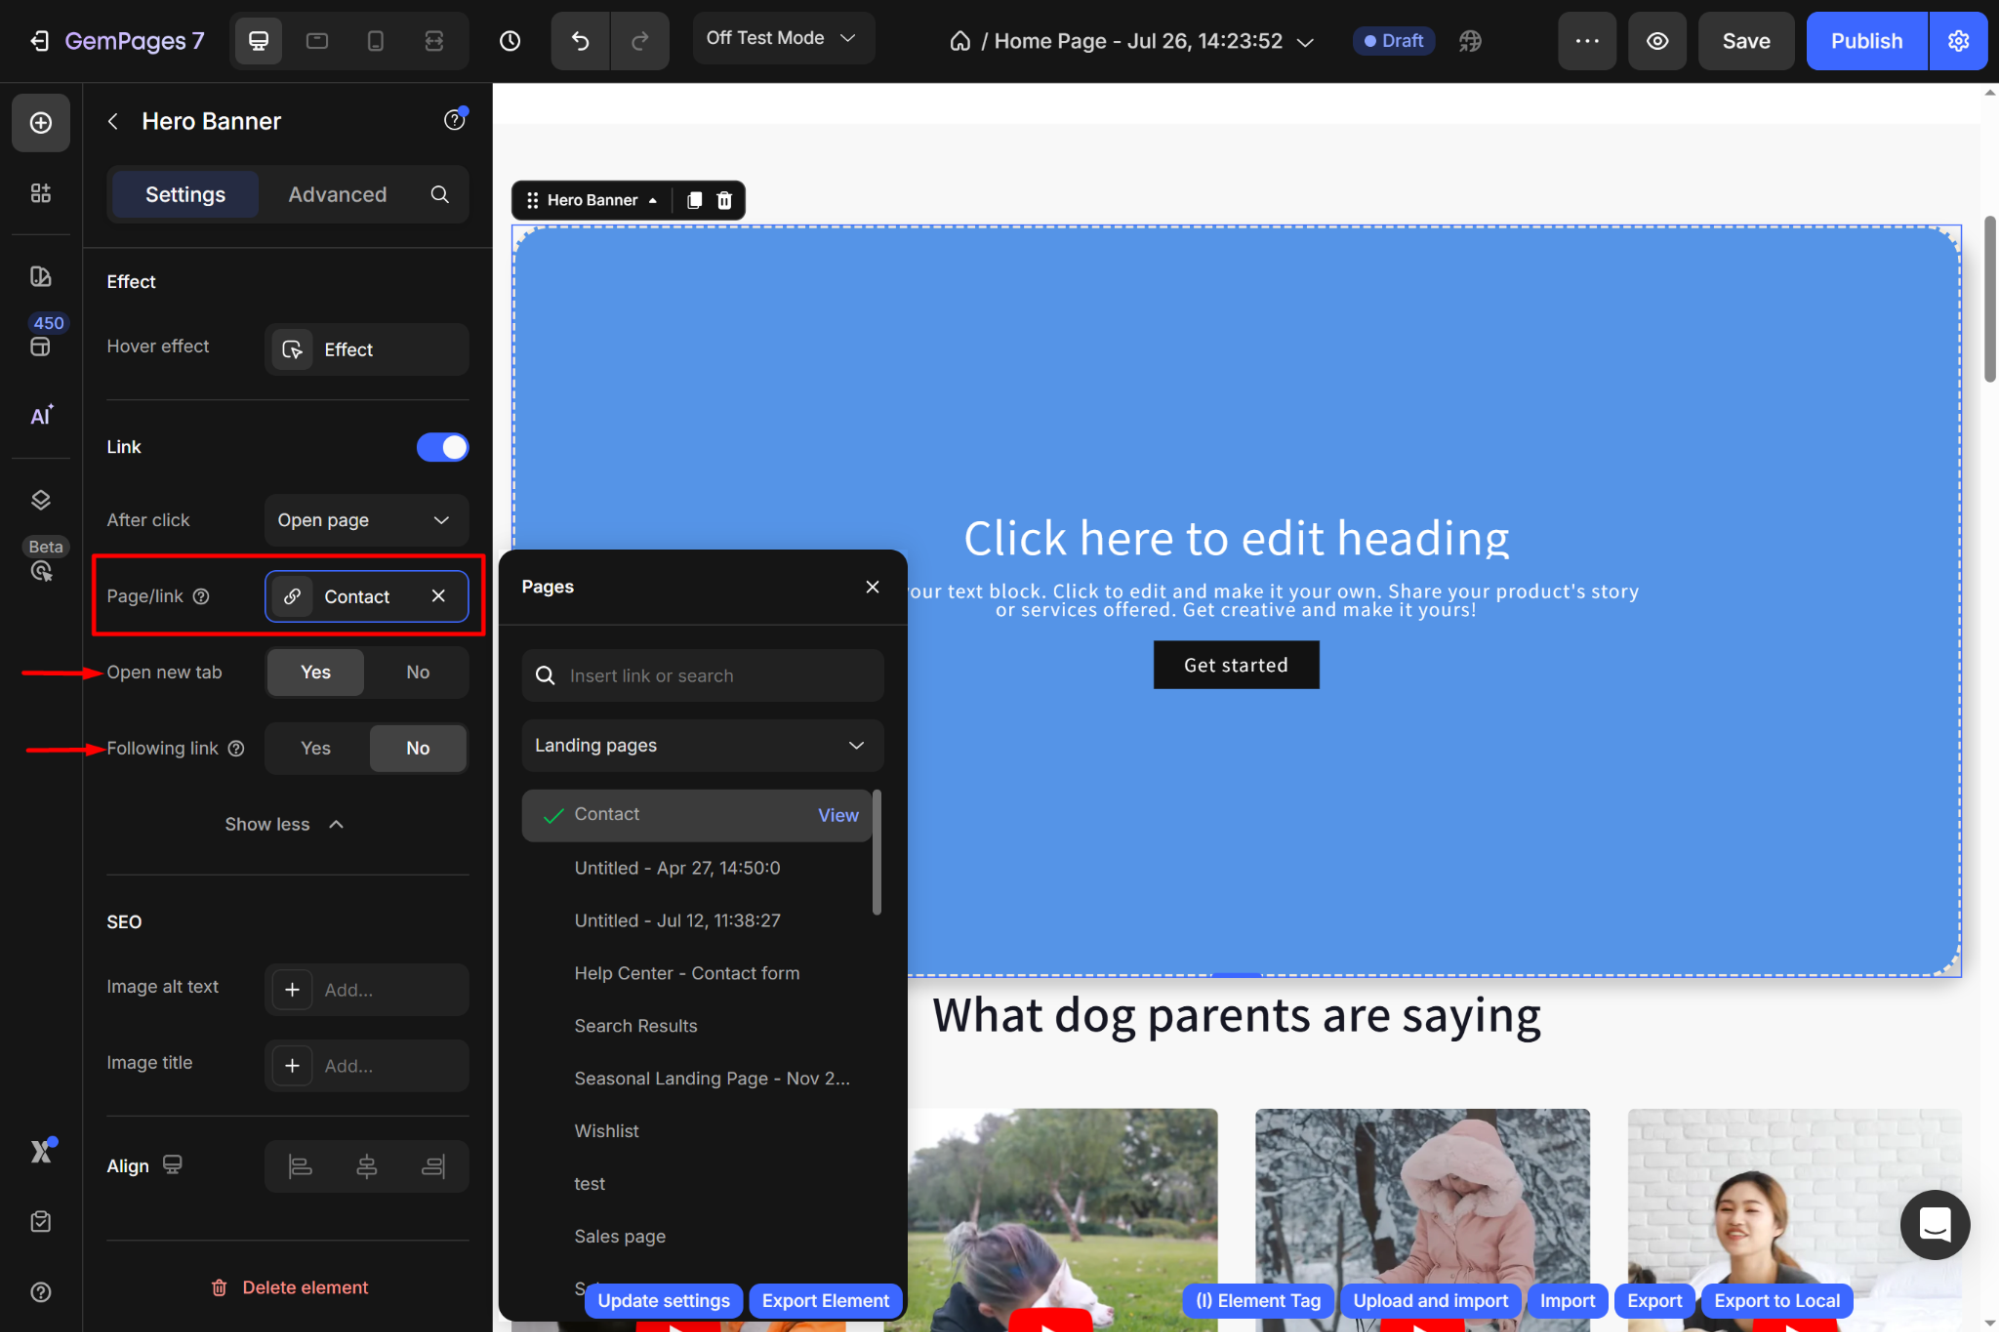The height and width of the screenshot is (1333, 1999).
Task: Click the Publish button
Action: pyautogui.click(x=1866, y=41)
